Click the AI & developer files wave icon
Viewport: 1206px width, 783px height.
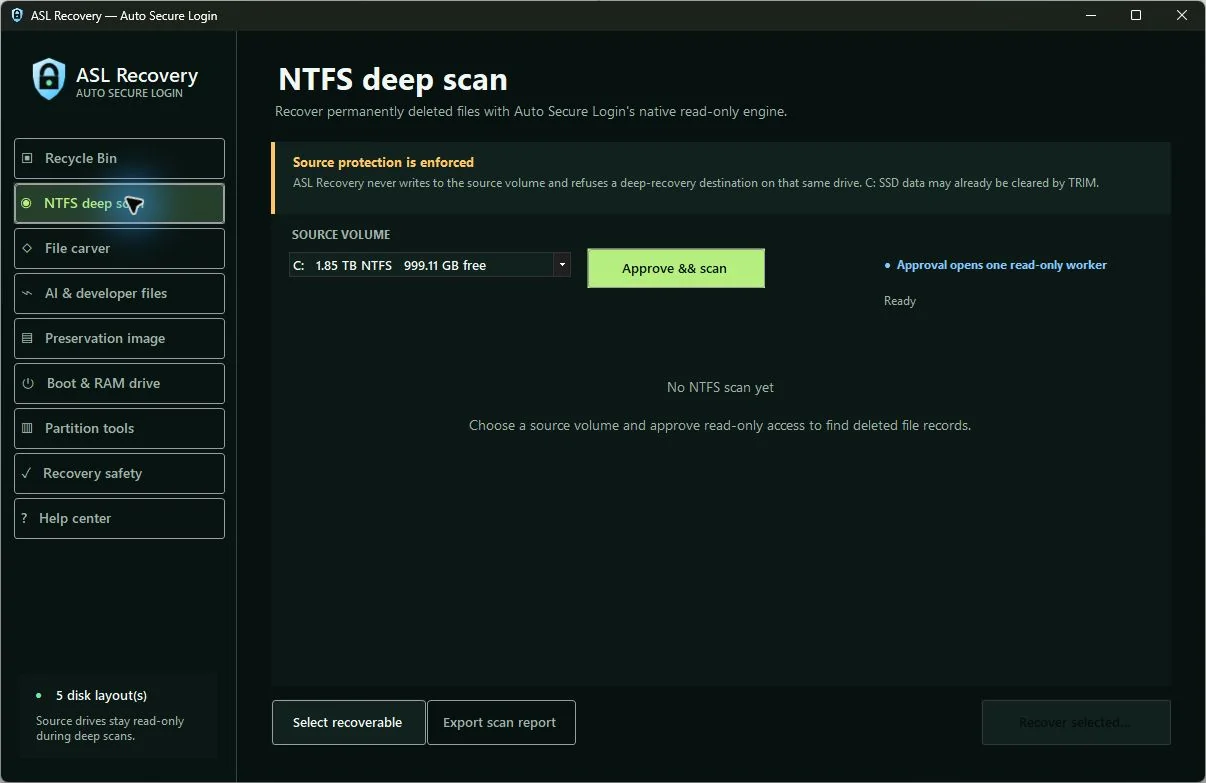point(26,293)
